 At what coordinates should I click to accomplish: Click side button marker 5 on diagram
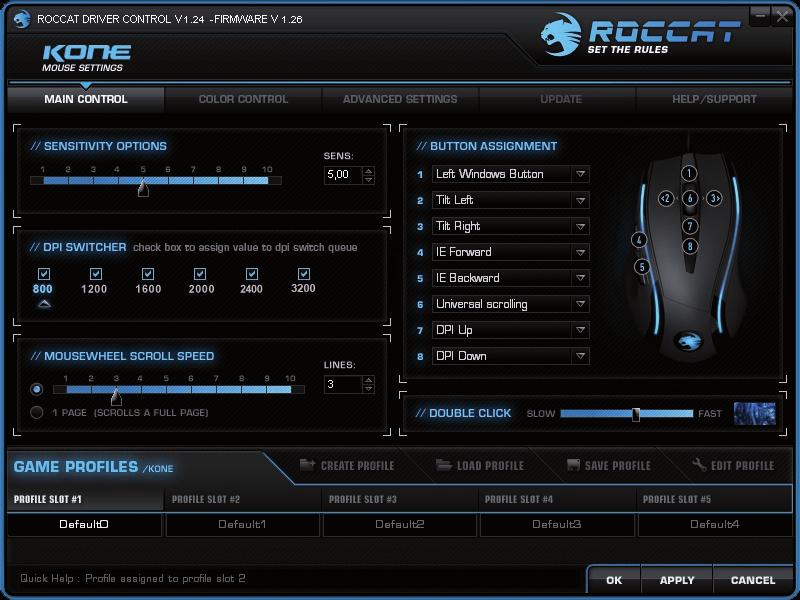[x=642, y=266]
